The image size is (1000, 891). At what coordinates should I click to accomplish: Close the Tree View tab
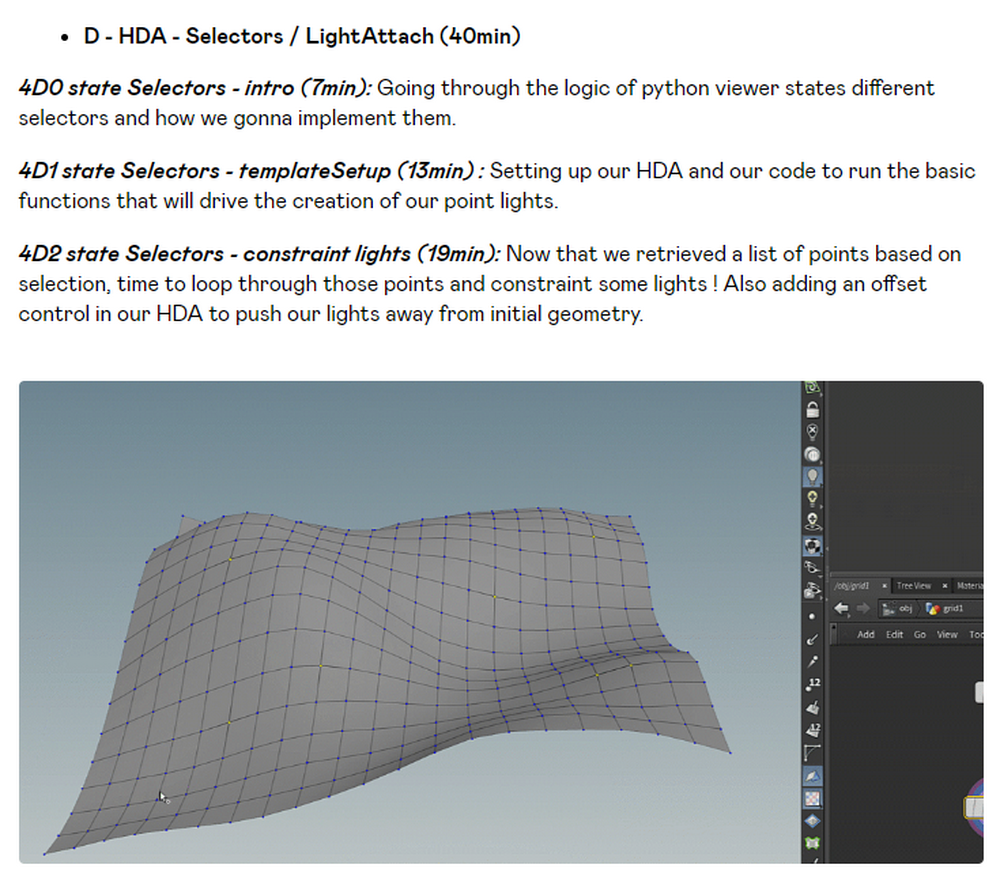[945, 585]
